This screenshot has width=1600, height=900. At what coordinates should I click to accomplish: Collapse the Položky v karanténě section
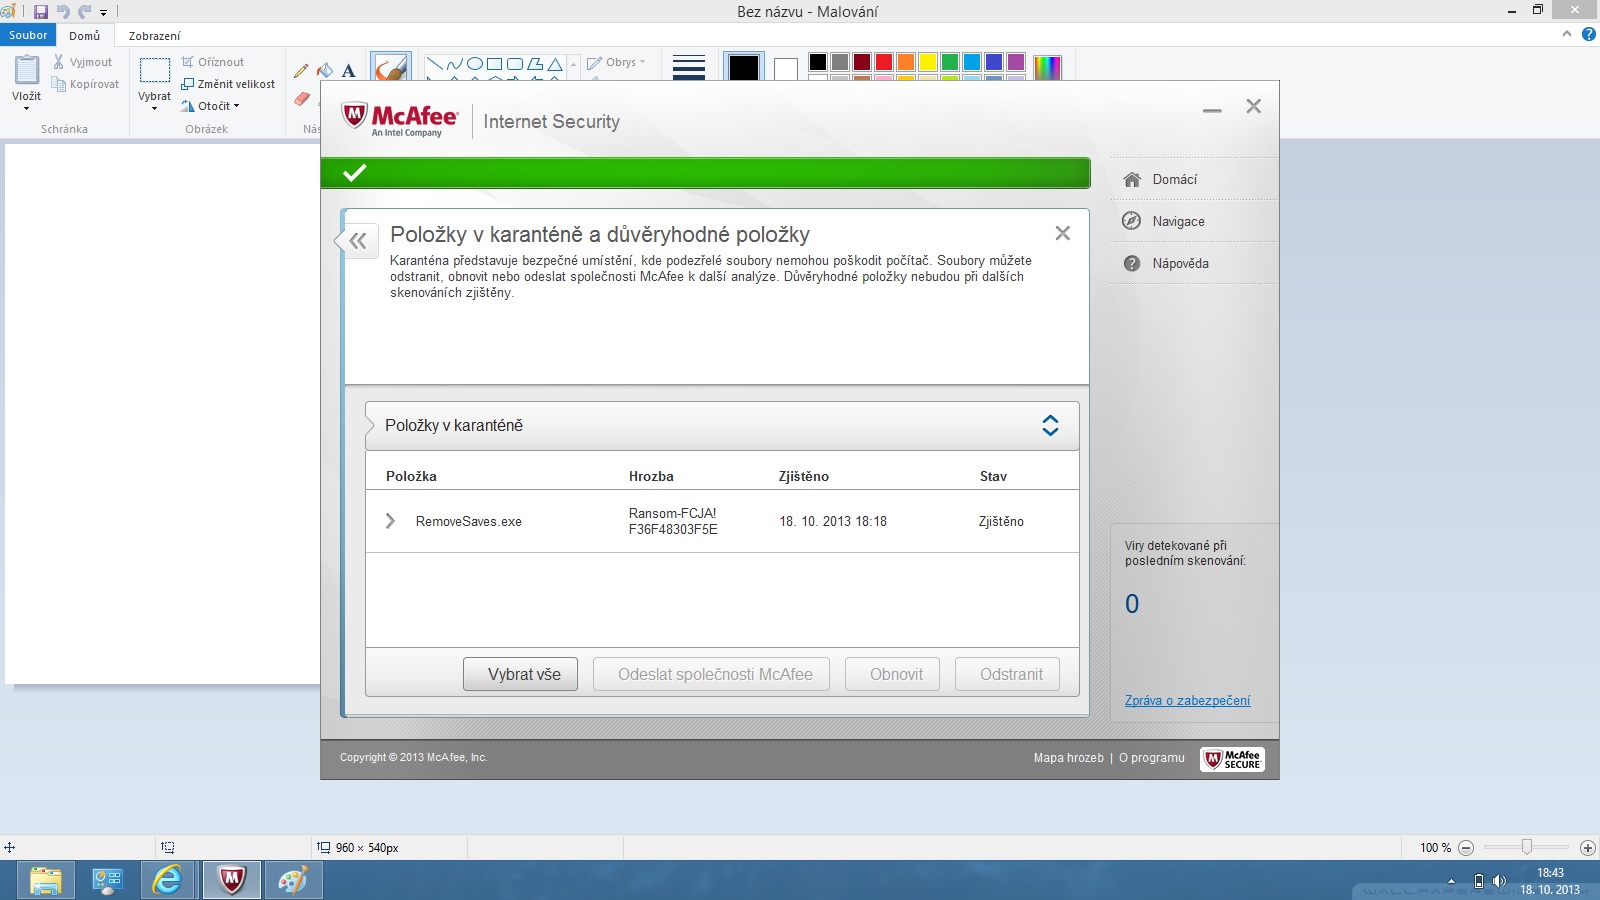click(x=1050, y=425)
